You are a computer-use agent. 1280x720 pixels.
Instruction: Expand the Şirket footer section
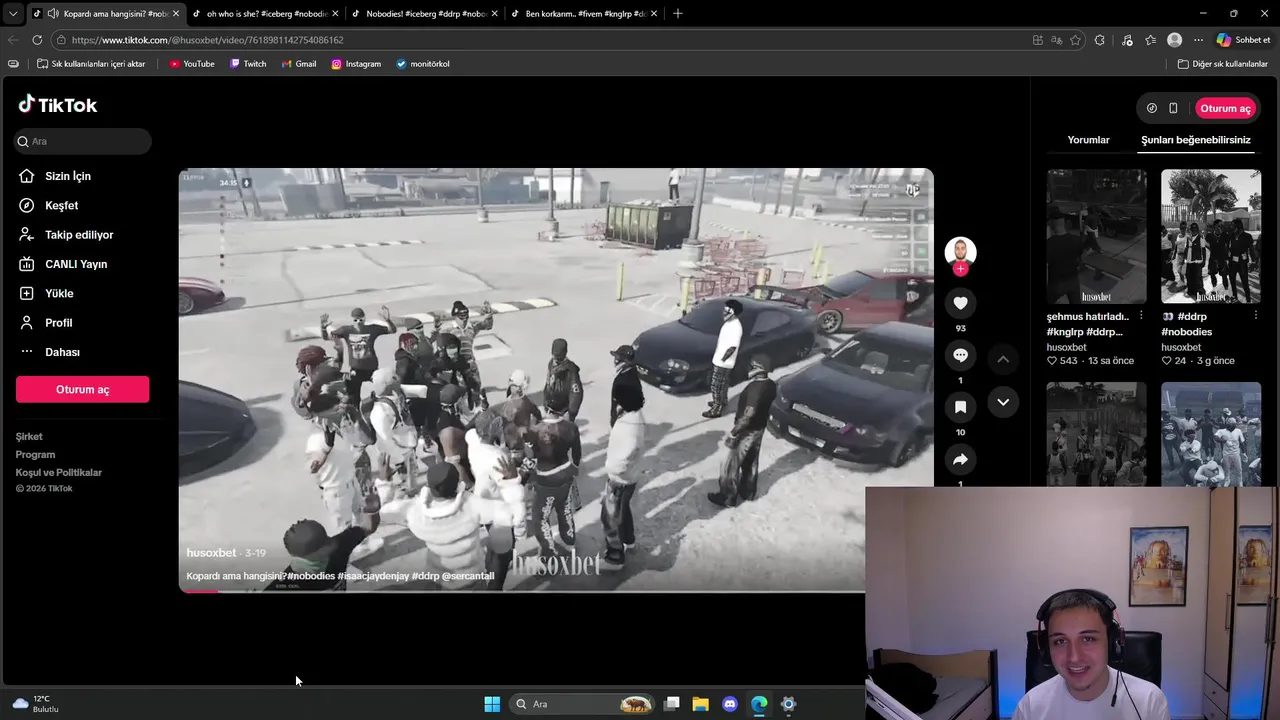pos(29,436)
